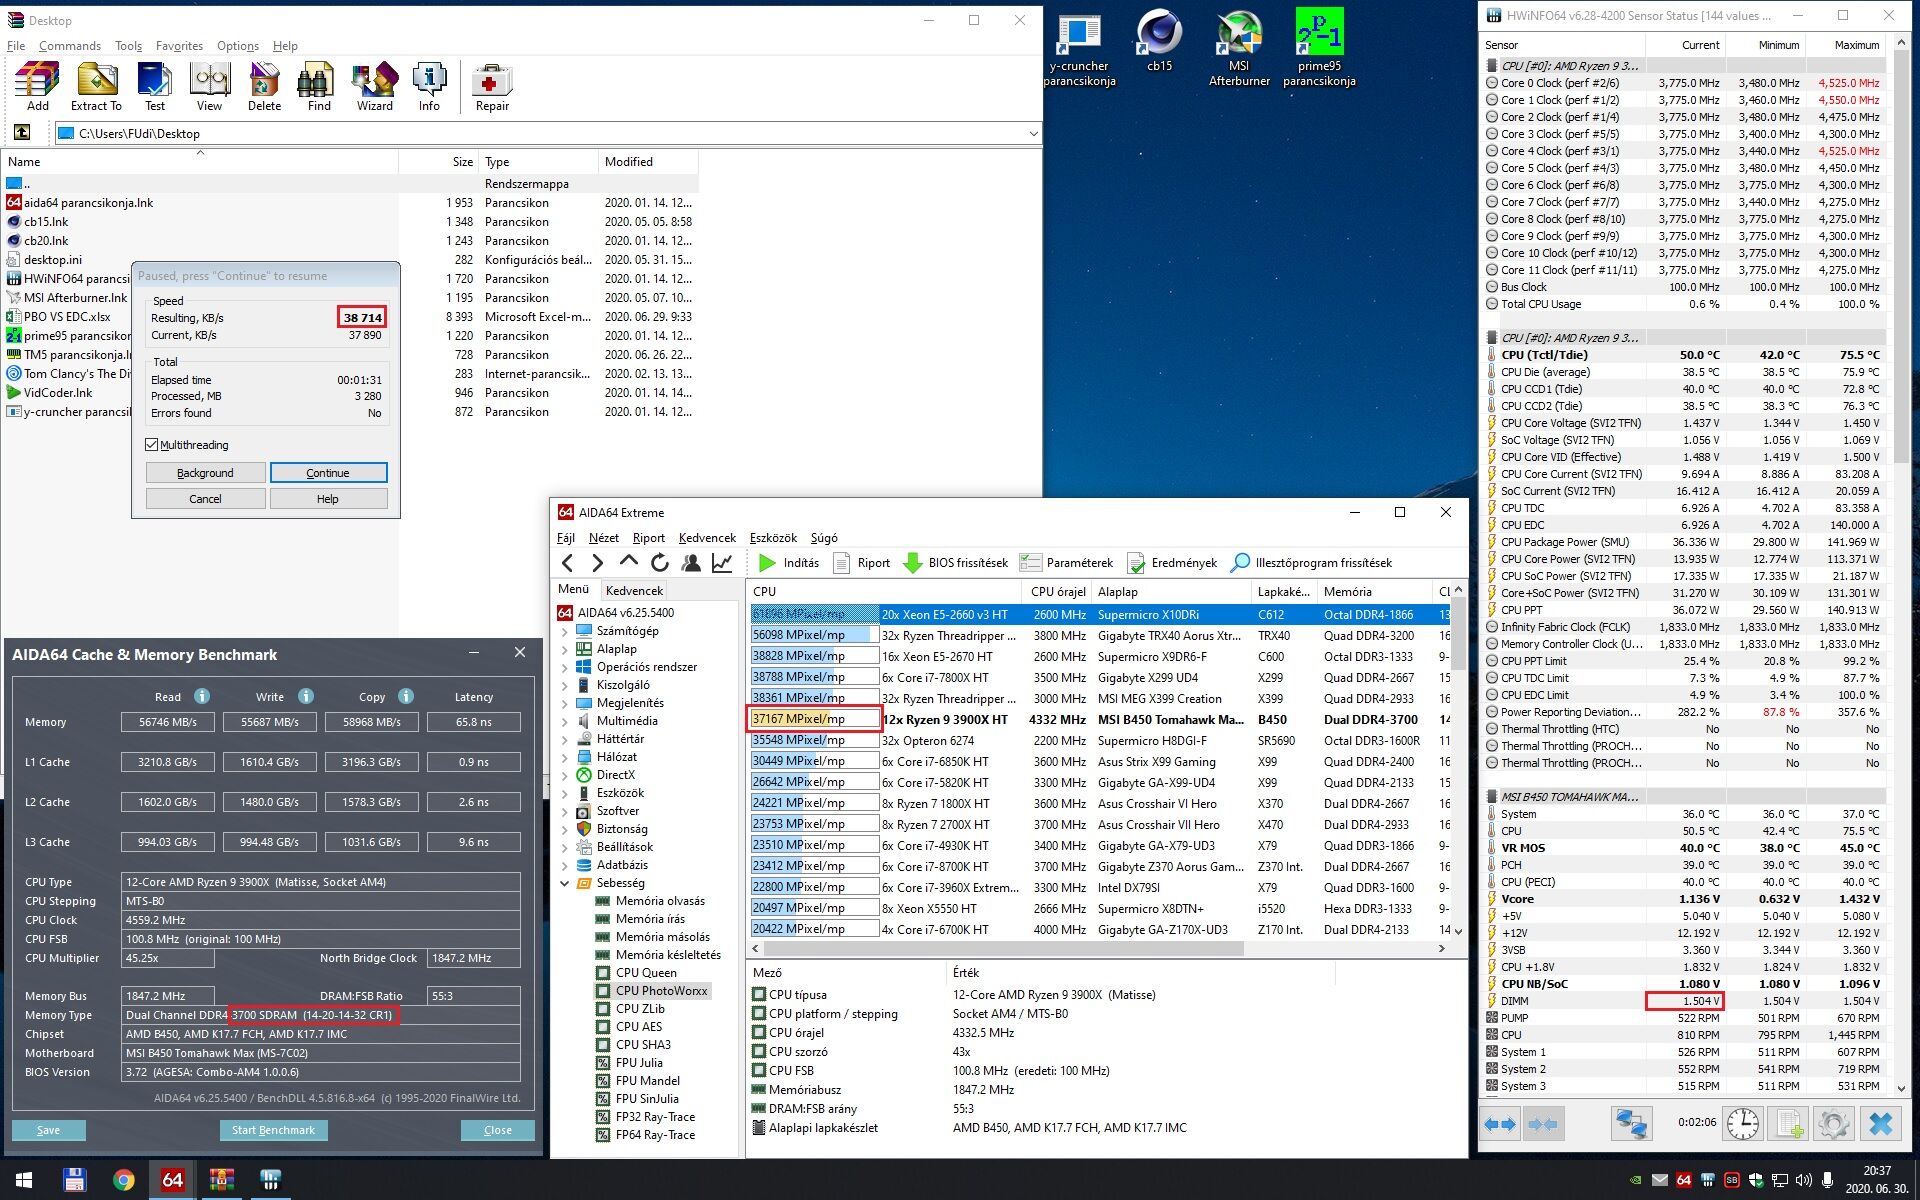This screenshot has width=1920, height=1200.
Task: Click the Find binoculars icon in WinRAR
Action: tap(319, 86)
